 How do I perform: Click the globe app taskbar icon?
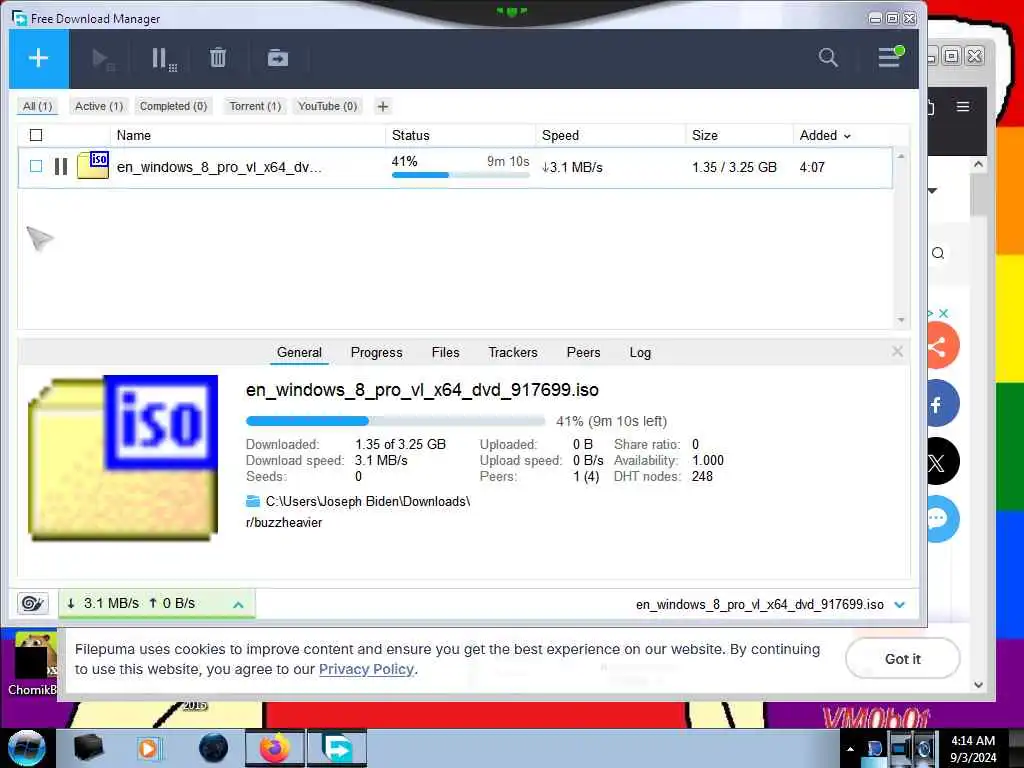pyautogui.click(x=213, y=748)
